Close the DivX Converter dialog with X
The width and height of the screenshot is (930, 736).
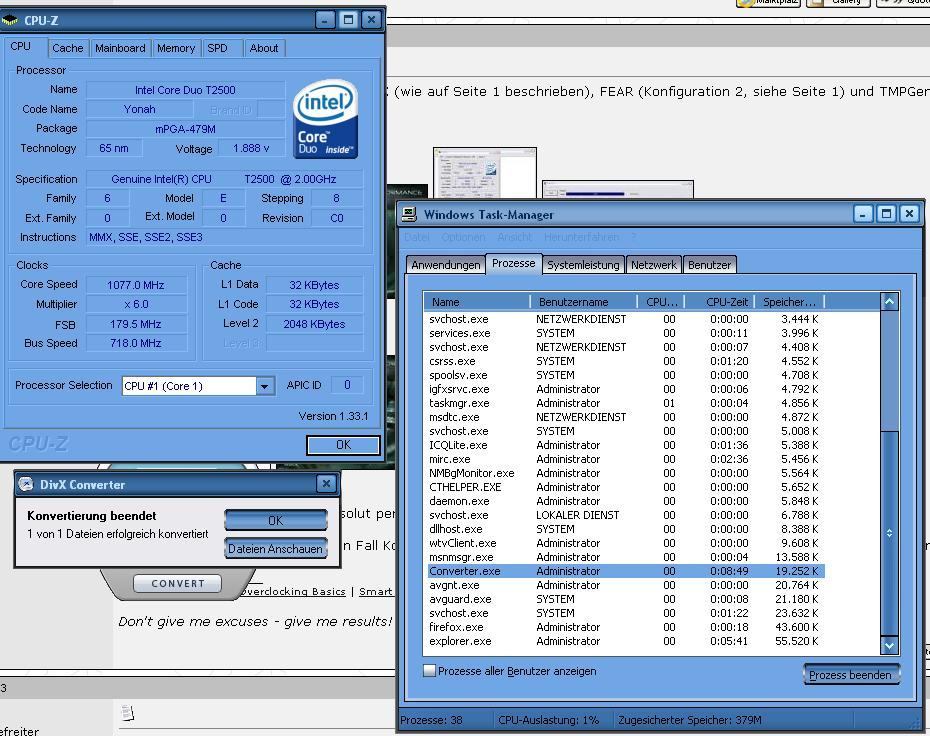click(x=326, y=484)
